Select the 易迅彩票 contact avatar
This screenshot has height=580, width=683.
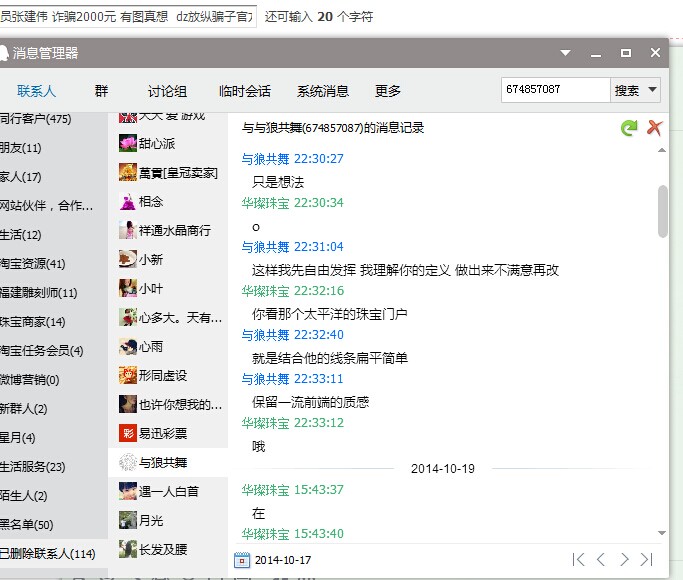click(128, 433)
